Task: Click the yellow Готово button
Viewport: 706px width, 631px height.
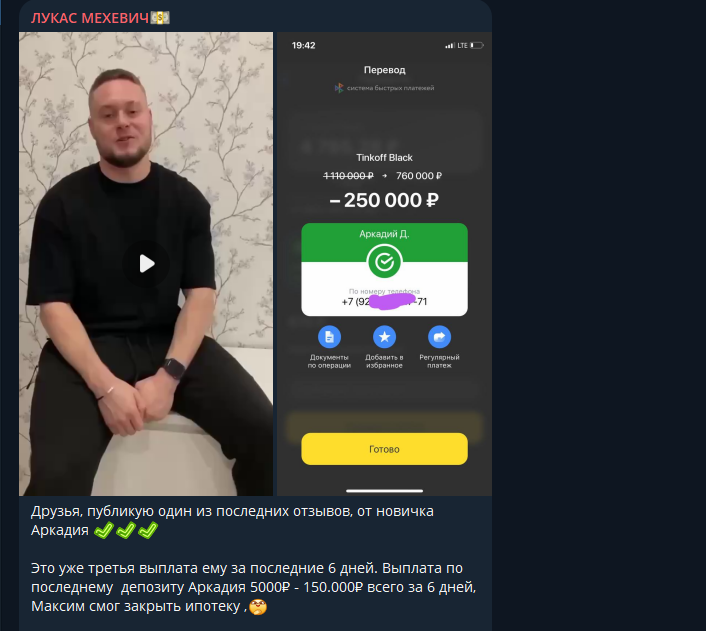Action: point(384,449)
